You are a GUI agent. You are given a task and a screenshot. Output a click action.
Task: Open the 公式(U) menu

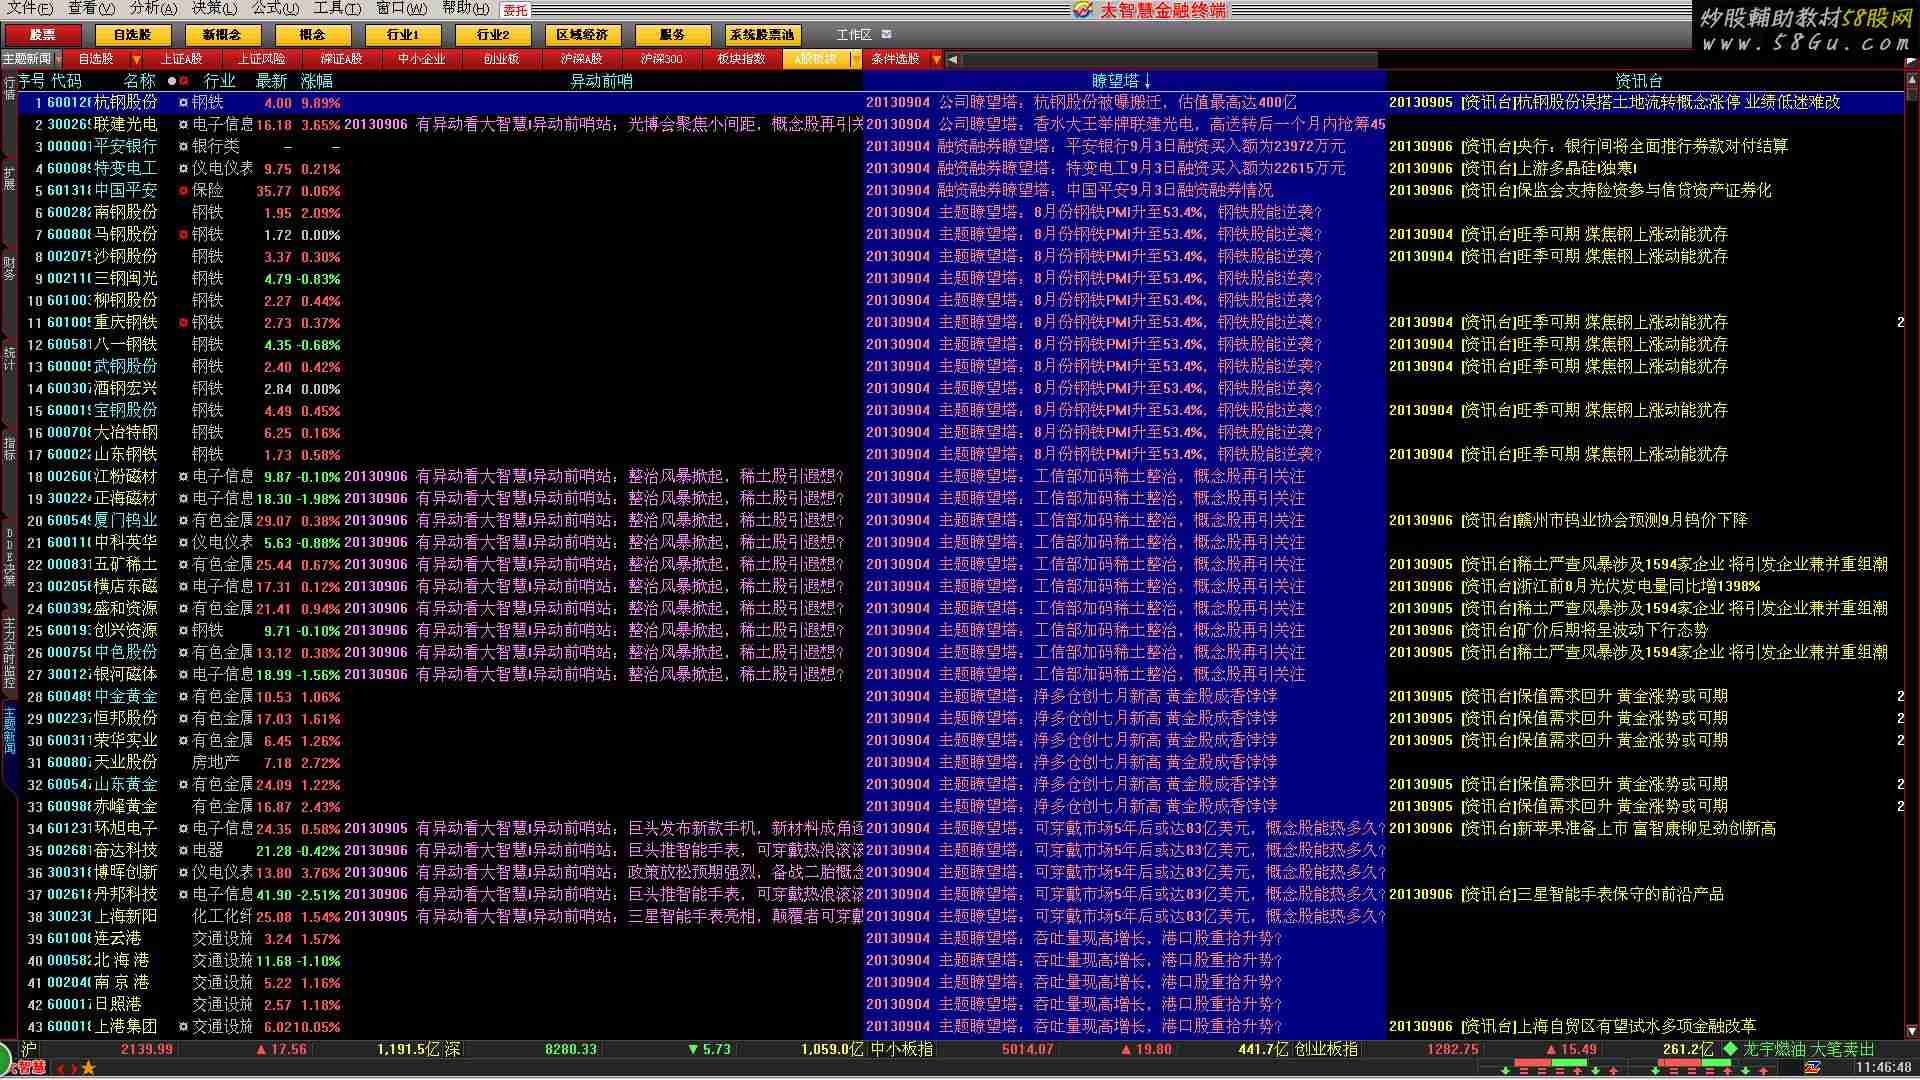click(x=275, y=8)
